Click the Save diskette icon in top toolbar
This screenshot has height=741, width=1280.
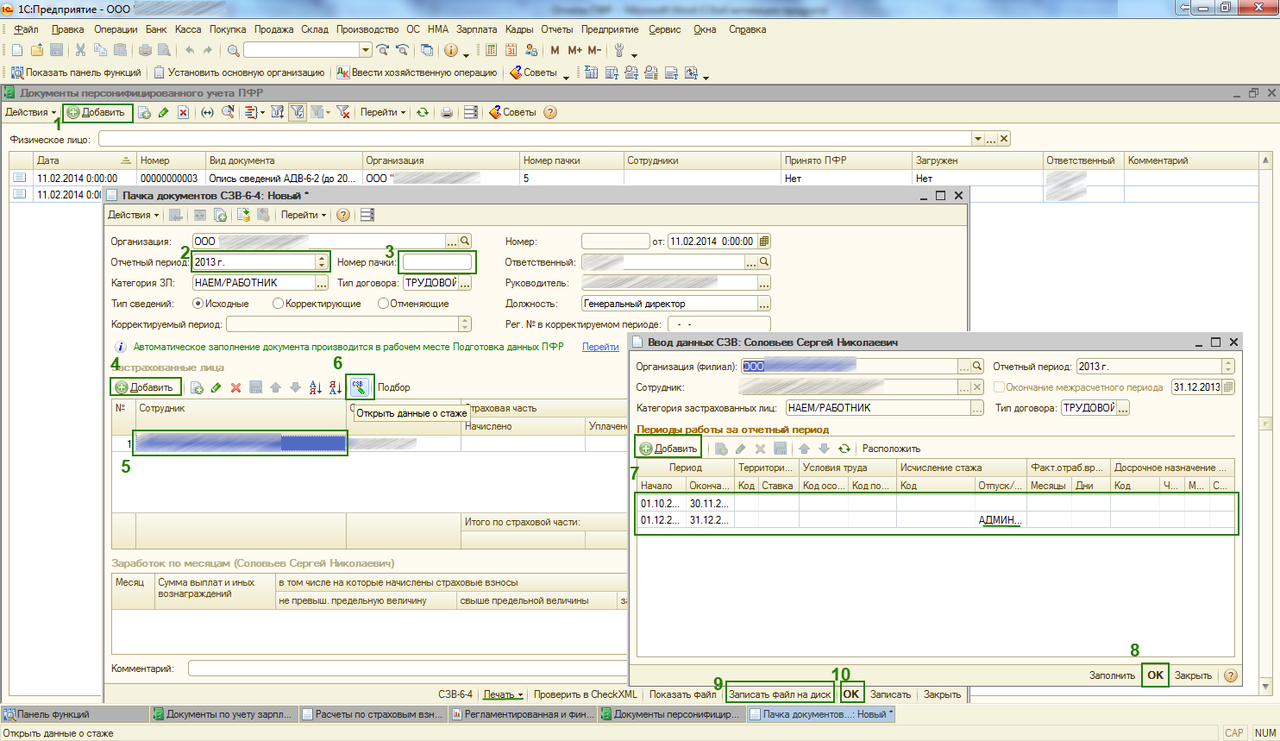56,50
